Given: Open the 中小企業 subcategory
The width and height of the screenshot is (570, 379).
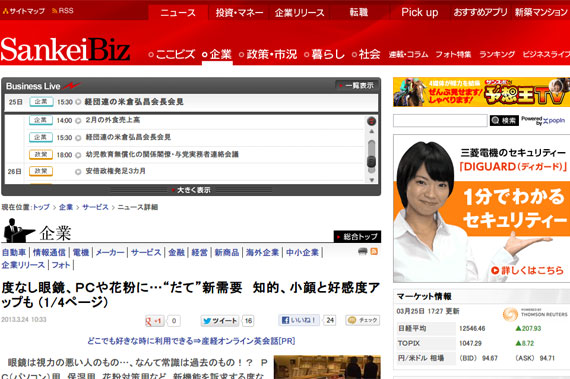Looking at the screenshot, I should pyautogui.click(x=302, y=253).
